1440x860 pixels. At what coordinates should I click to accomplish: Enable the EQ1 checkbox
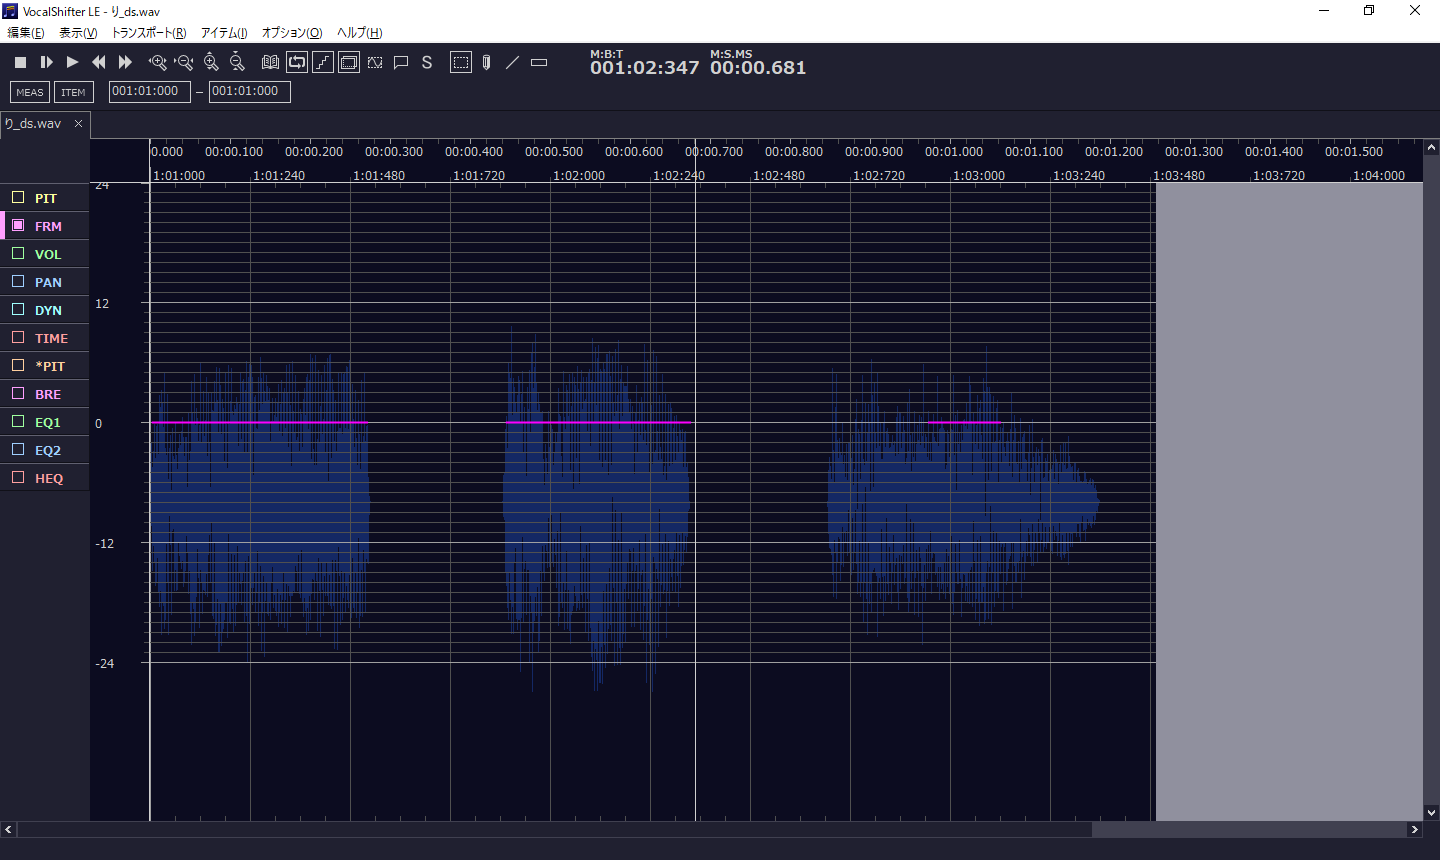click(x=18, y=422)
